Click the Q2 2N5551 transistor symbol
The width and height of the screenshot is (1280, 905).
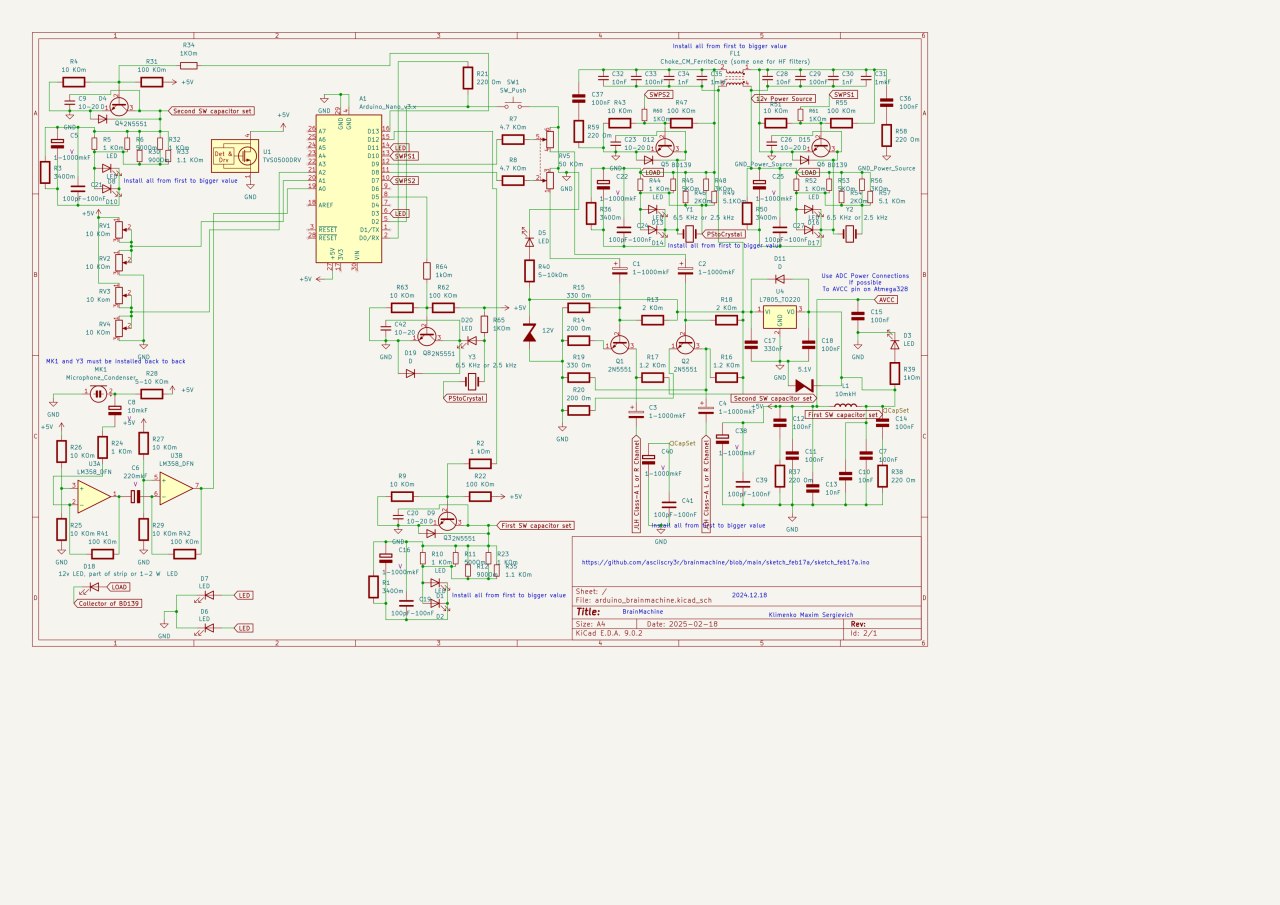[685, 344]
